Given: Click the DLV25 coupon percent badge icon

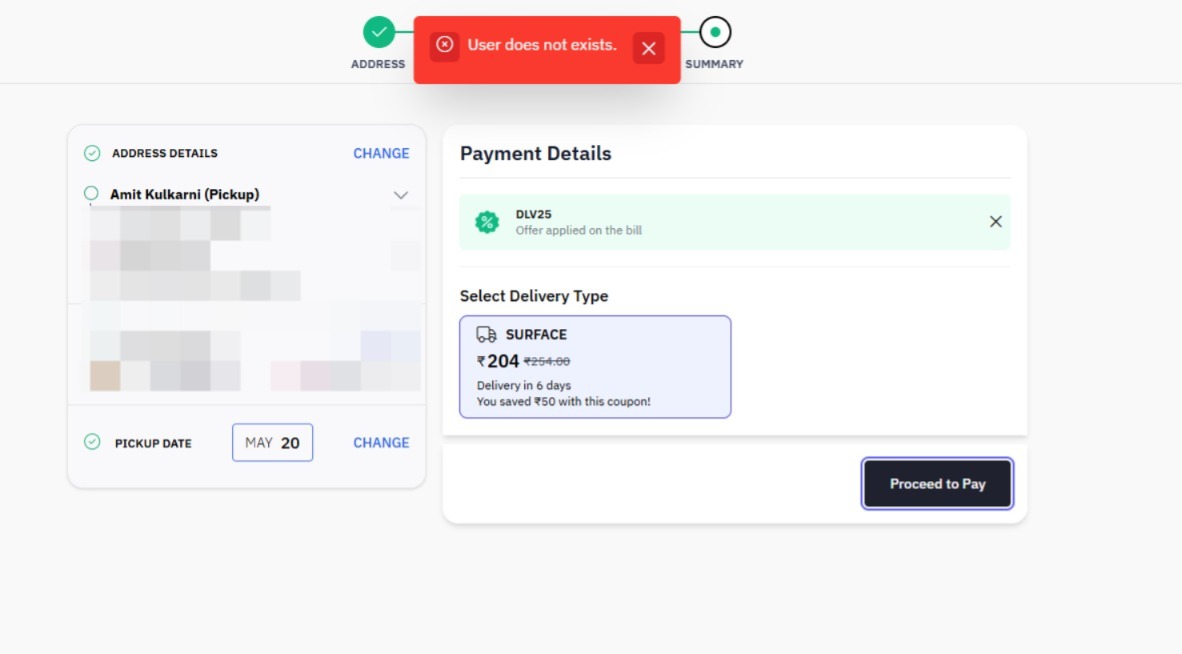Looking at the screenshot, I should pyautogui.click(x=487, y=222).
